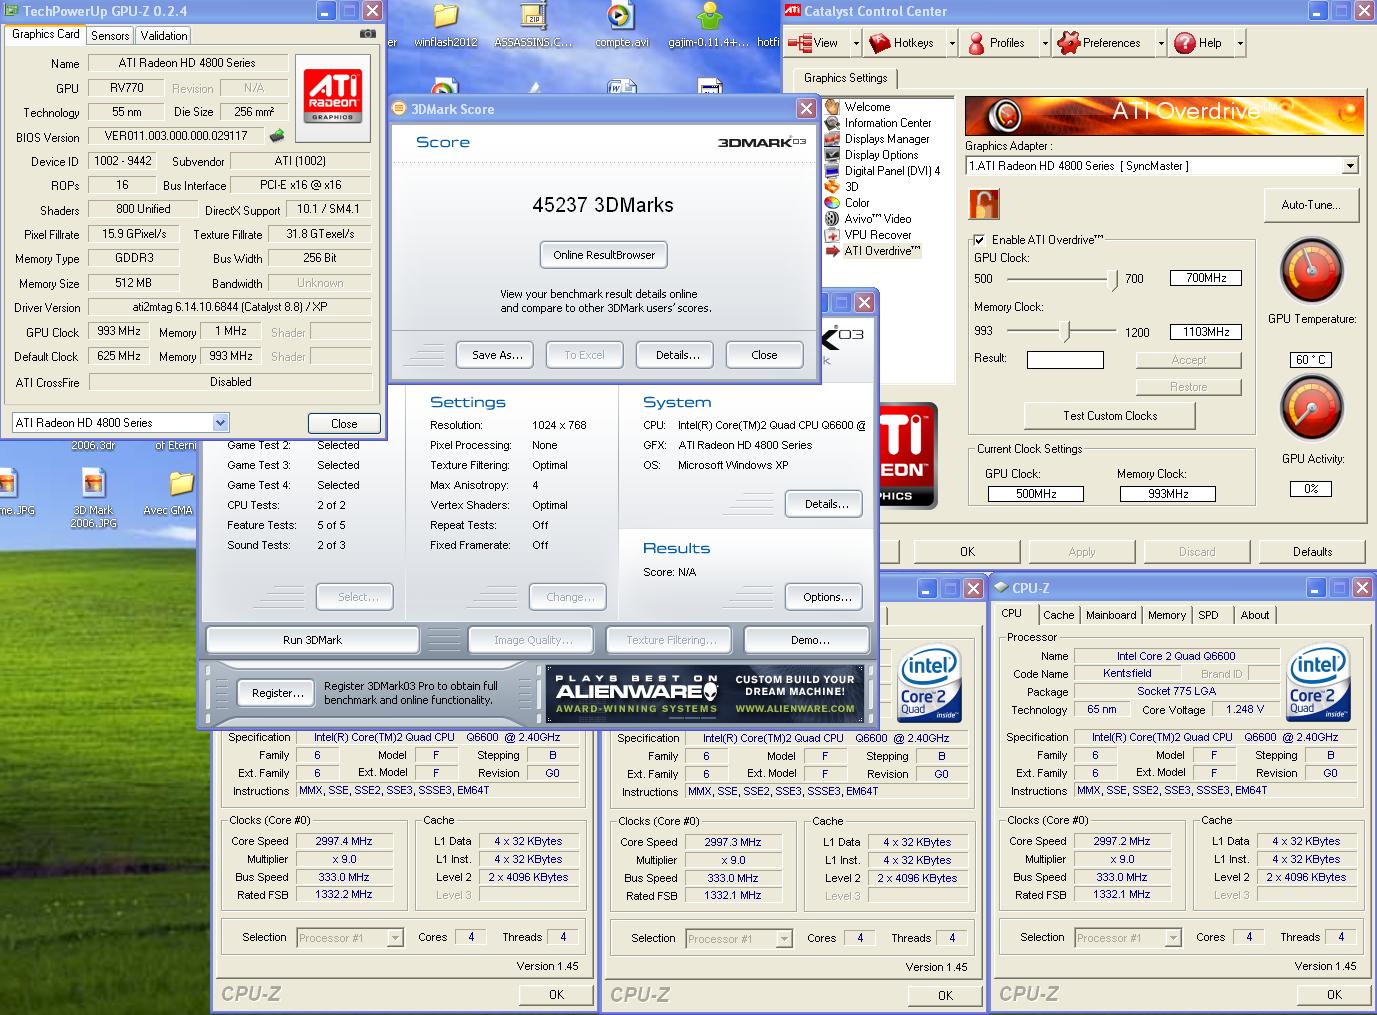1377x1015 pixels.
Task: Click Details in the 3DMark Score dialog
Action: click(x=677, y=355)
